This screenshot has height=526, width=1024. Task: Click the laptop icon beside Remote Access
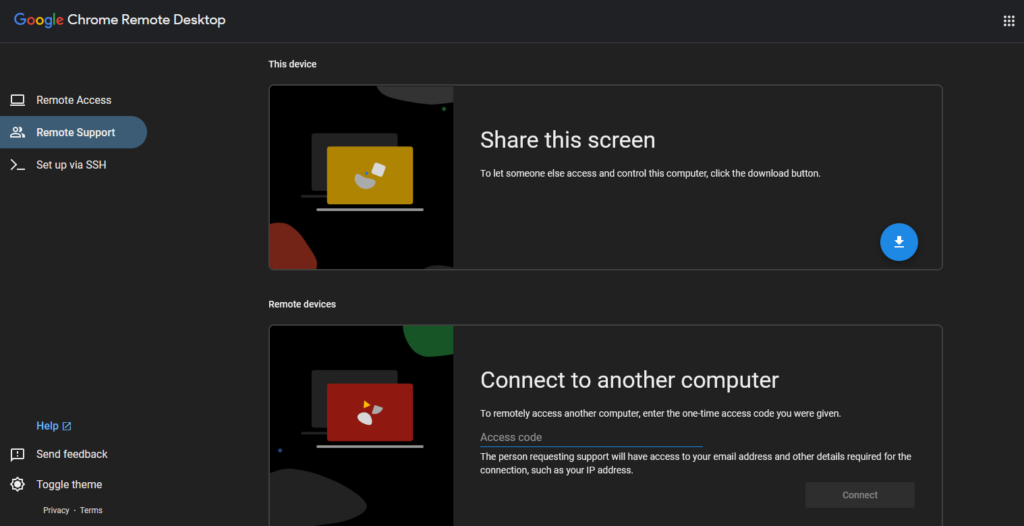[17, 100]
